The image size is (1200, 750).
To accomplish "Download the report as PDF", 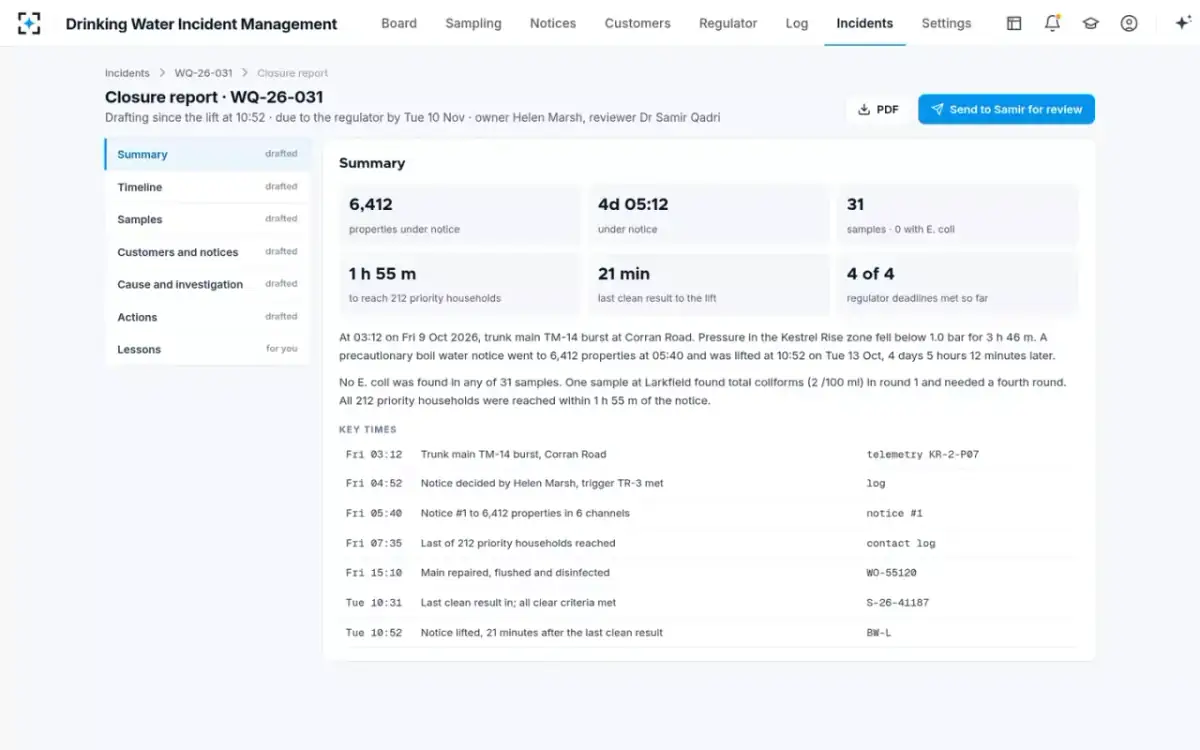I will [878, 109].
